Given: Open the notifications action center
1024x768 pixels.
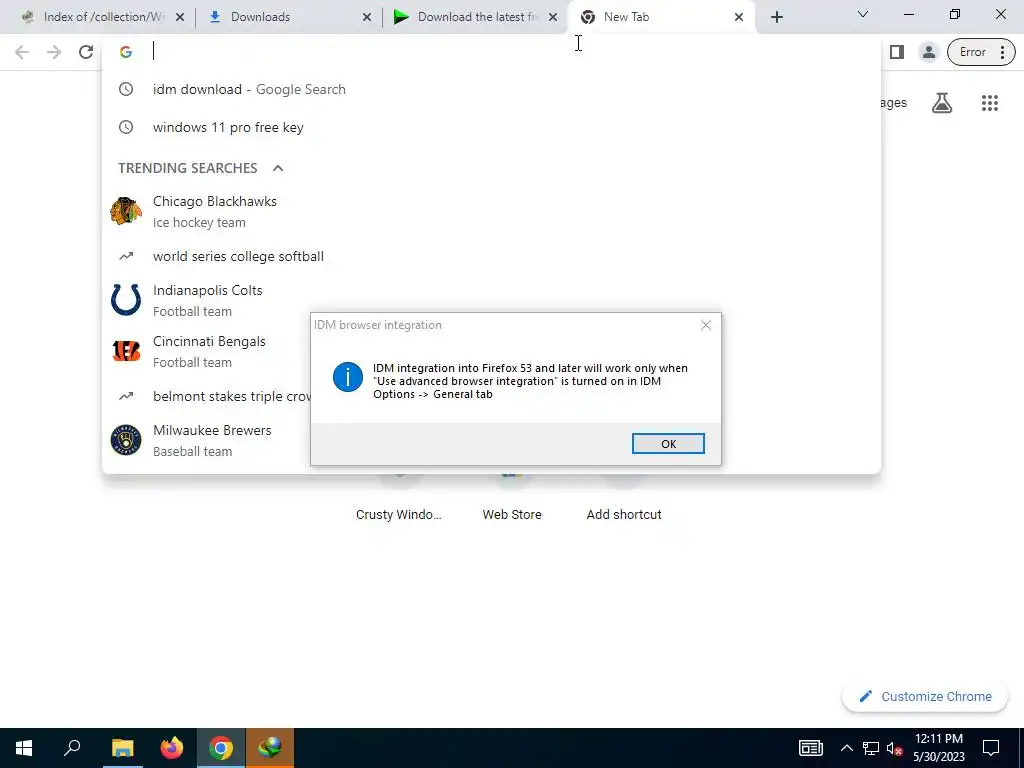Looking at the screenshot, I should coord(991,748).
